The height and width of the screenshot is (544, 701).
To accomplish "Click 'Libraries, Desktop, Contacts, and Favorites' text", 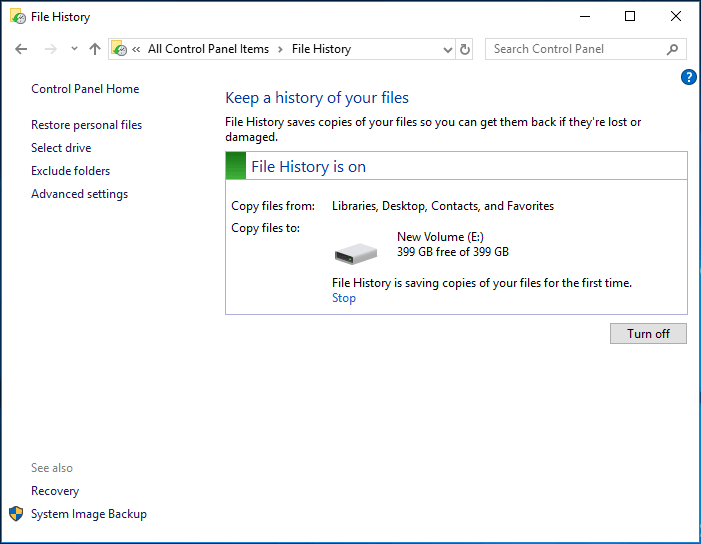I will pos(443,206).
